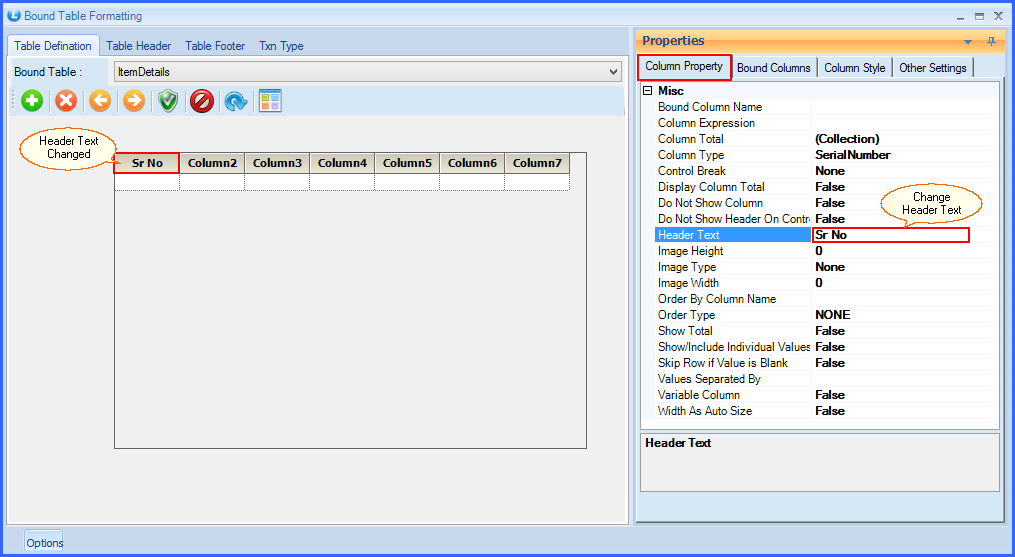The width and height of the screenshot is (1015, 557).
Task: Click the Width As Auto Size value
Action: tap(830, 411)
